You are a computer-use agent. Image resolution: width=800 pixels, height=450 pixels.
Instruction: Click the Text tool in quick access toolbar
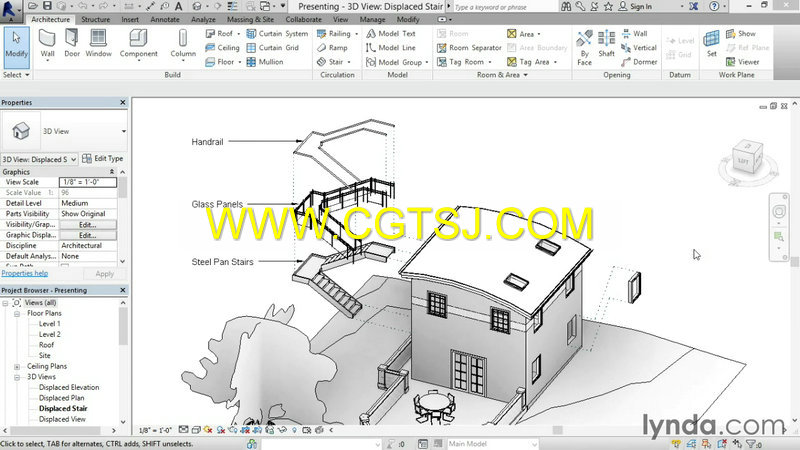179,6
